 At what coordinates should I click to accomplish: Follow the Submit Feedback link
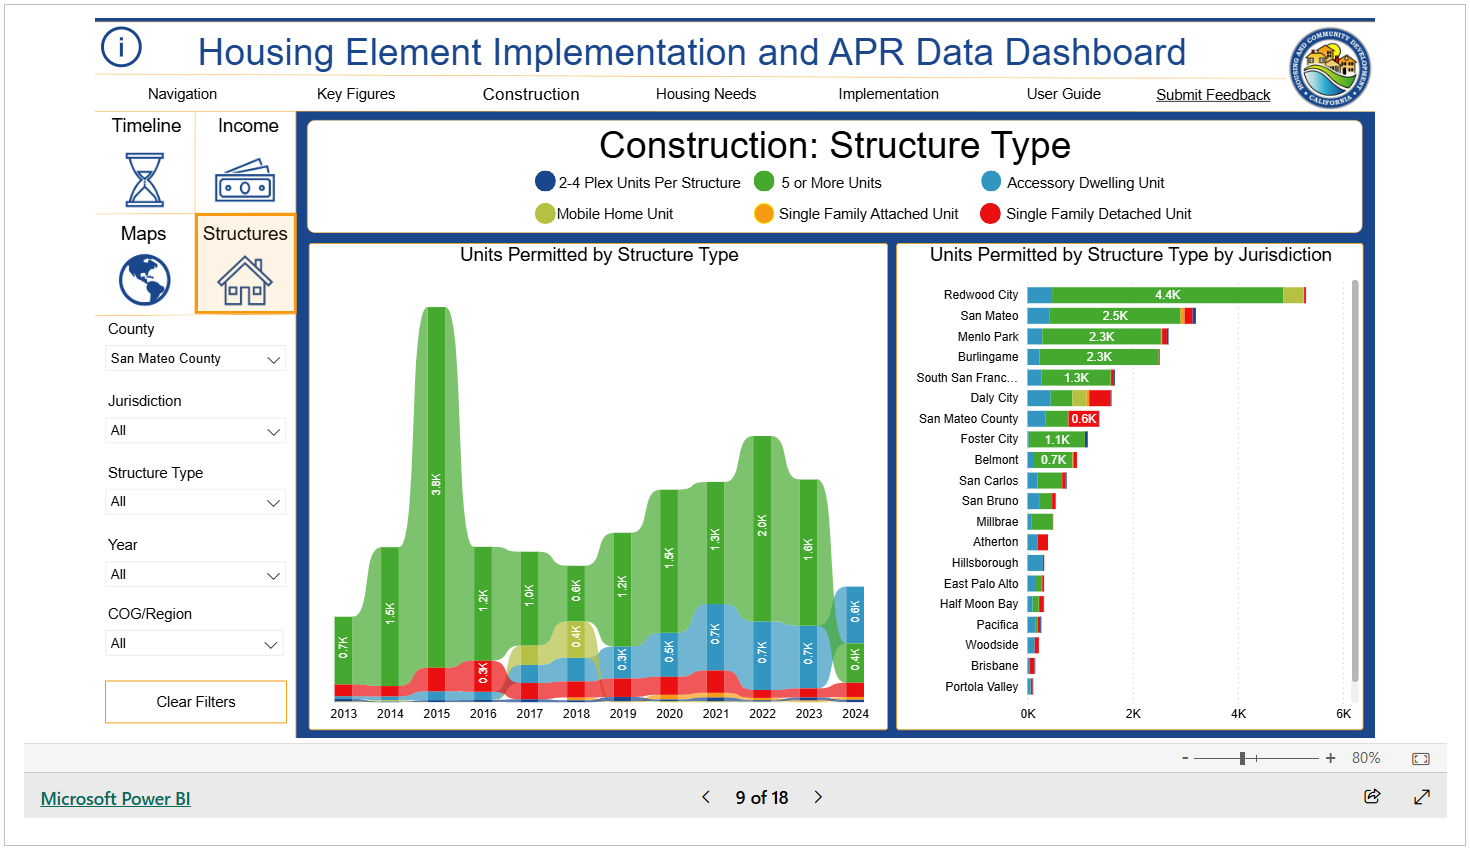tap(1212, 95)
